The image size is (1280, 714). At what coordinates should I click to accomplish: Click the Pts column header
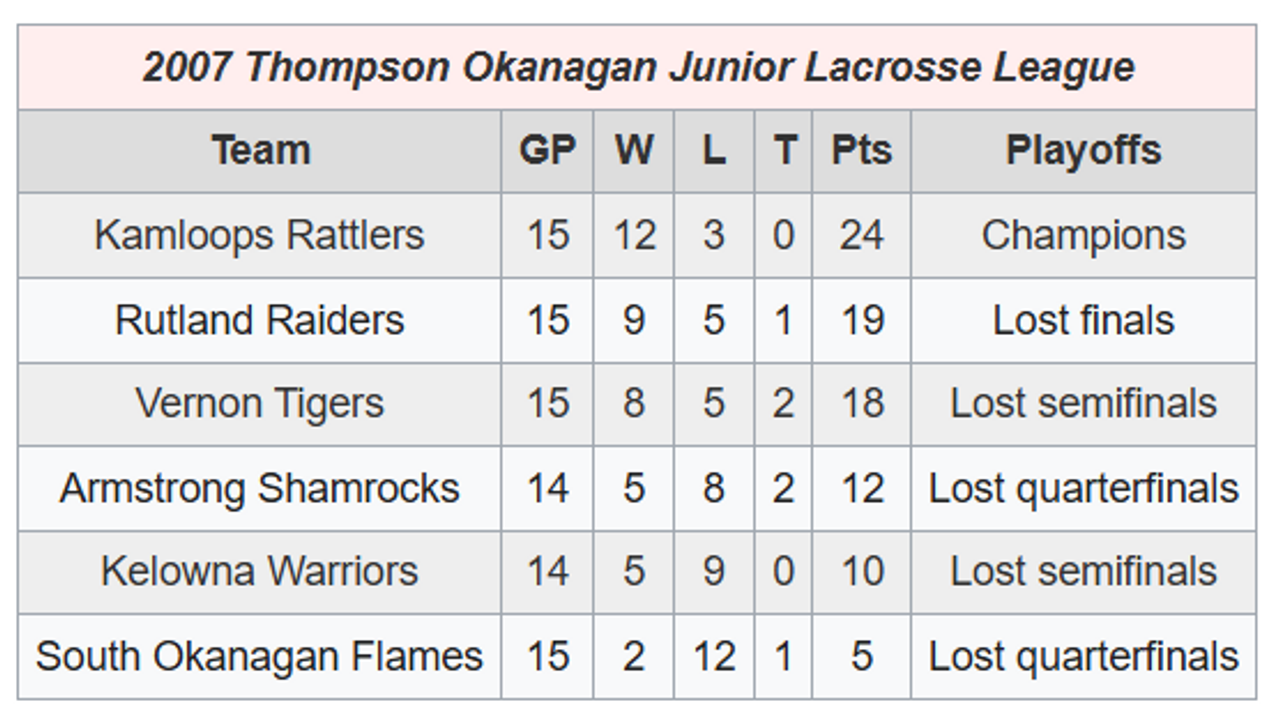click(x=861, y=150)
